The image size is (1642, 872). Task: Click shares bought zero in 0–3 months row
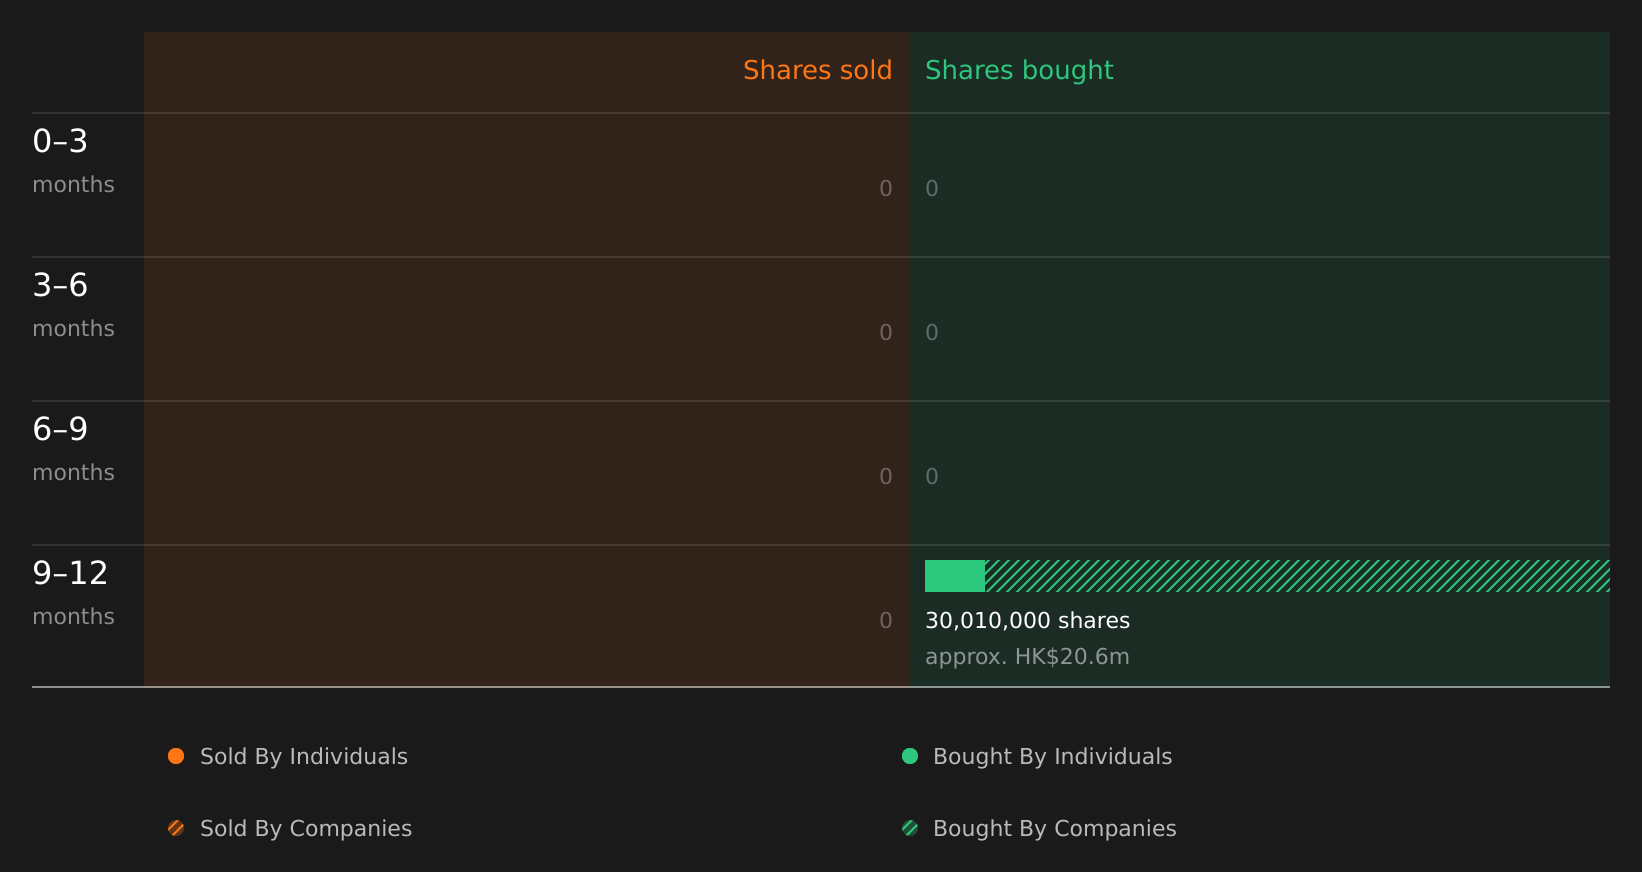(932, 189)
